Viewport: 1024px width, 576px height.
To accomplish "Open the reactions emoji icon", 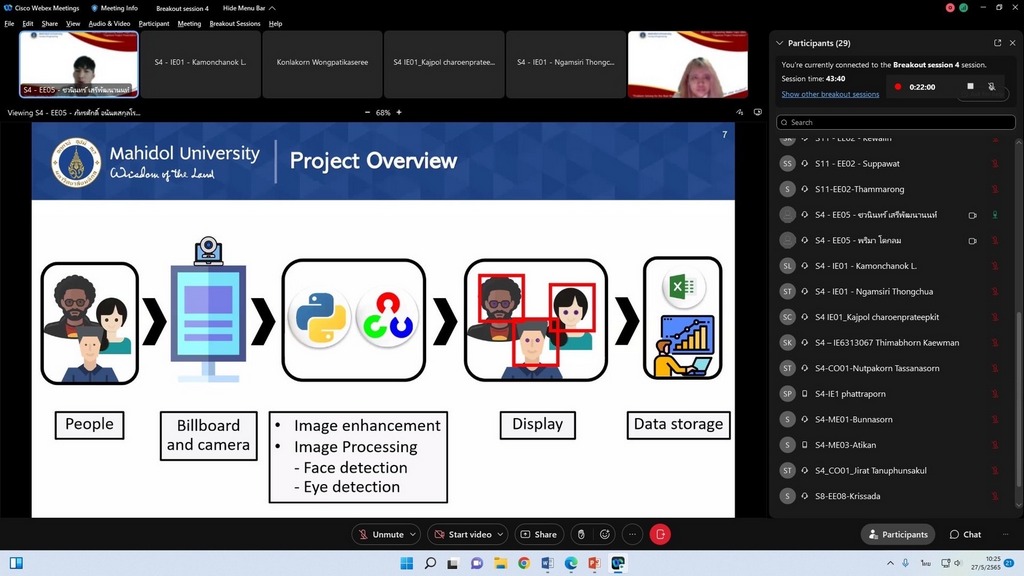I will (x=606, y=534).
